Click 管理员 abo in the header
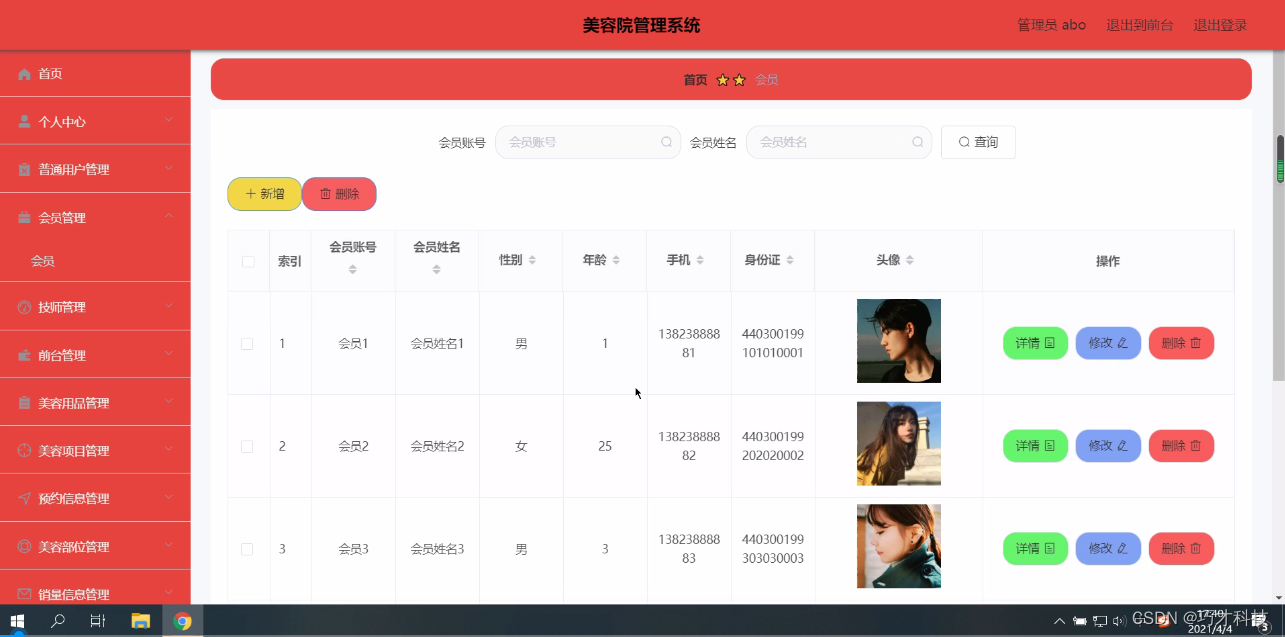The image size is (1285, 637). coord(1051,25)
